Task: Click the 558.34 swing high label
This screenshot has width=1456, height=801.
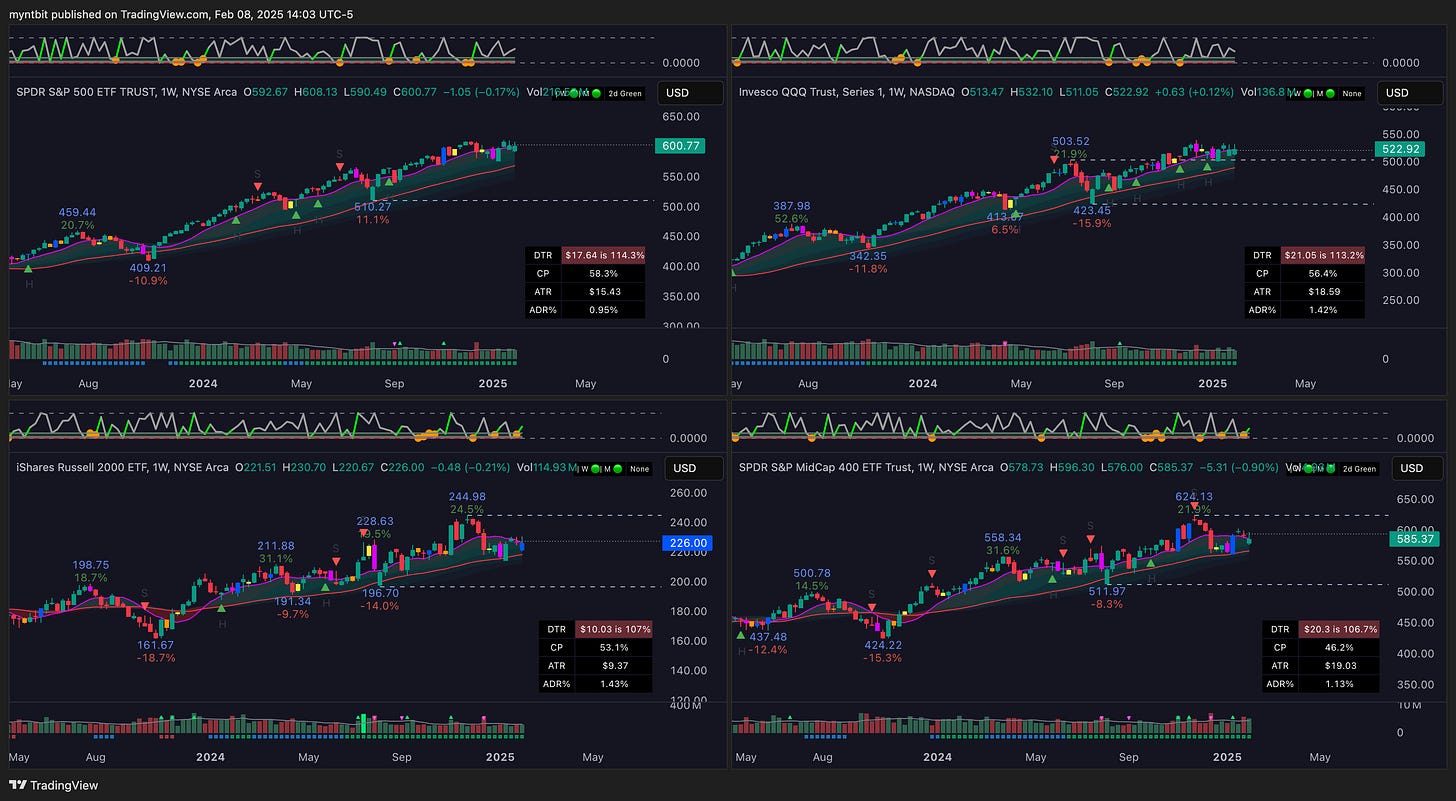Action: click(x=1002, y=537)
